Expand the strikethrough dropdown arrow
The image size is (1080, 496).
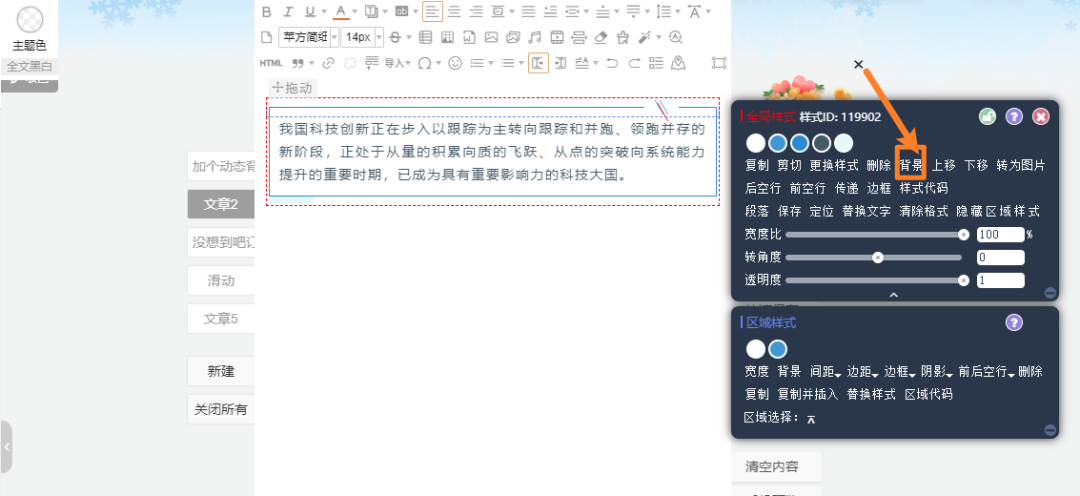409,37
